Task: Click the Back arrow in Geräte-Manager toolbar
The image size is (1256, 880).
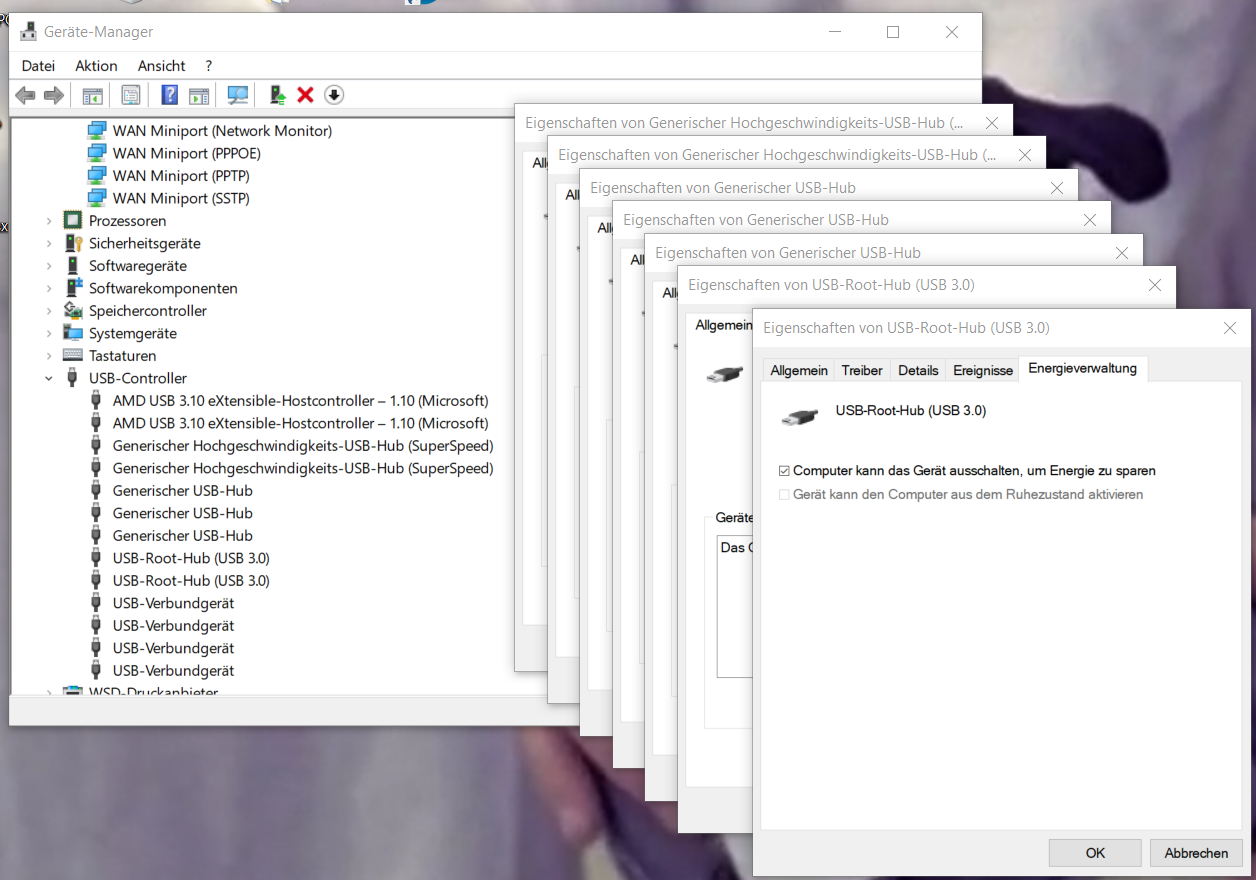Action: click(x=25, y=95)
